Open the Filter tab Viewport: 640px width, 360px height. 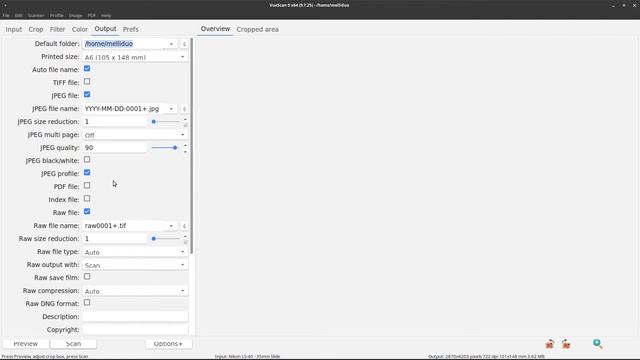(x=58, y=29)
